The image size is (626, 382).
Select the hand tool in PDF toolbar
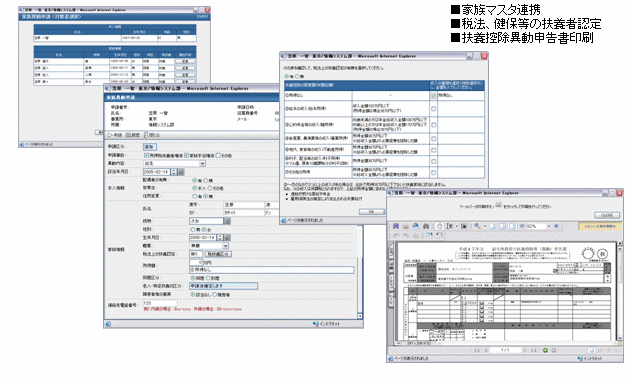click(439, 226)
